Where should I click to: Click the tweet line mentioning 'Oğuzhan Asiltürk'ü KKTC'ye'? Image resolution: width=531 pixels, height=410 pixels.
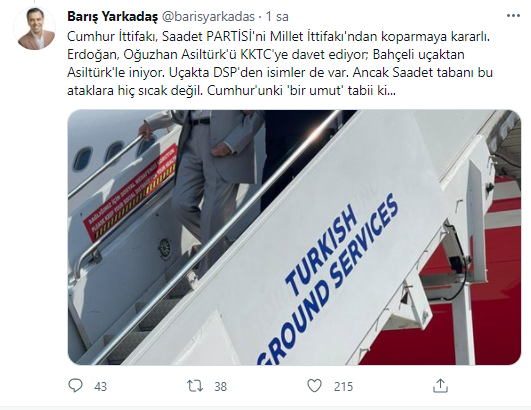(266, 55)
